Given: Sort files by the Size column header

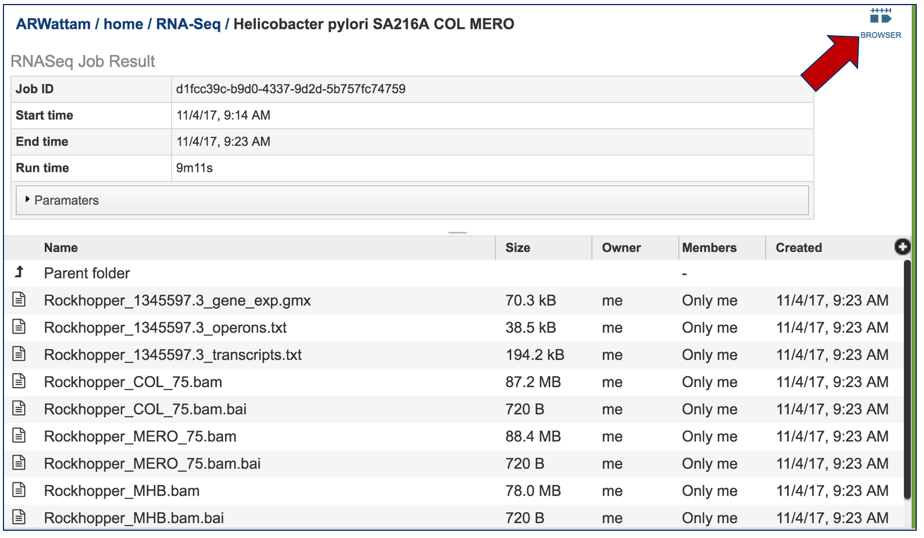Looking at the screenshot, I should (x=517, y=247).
